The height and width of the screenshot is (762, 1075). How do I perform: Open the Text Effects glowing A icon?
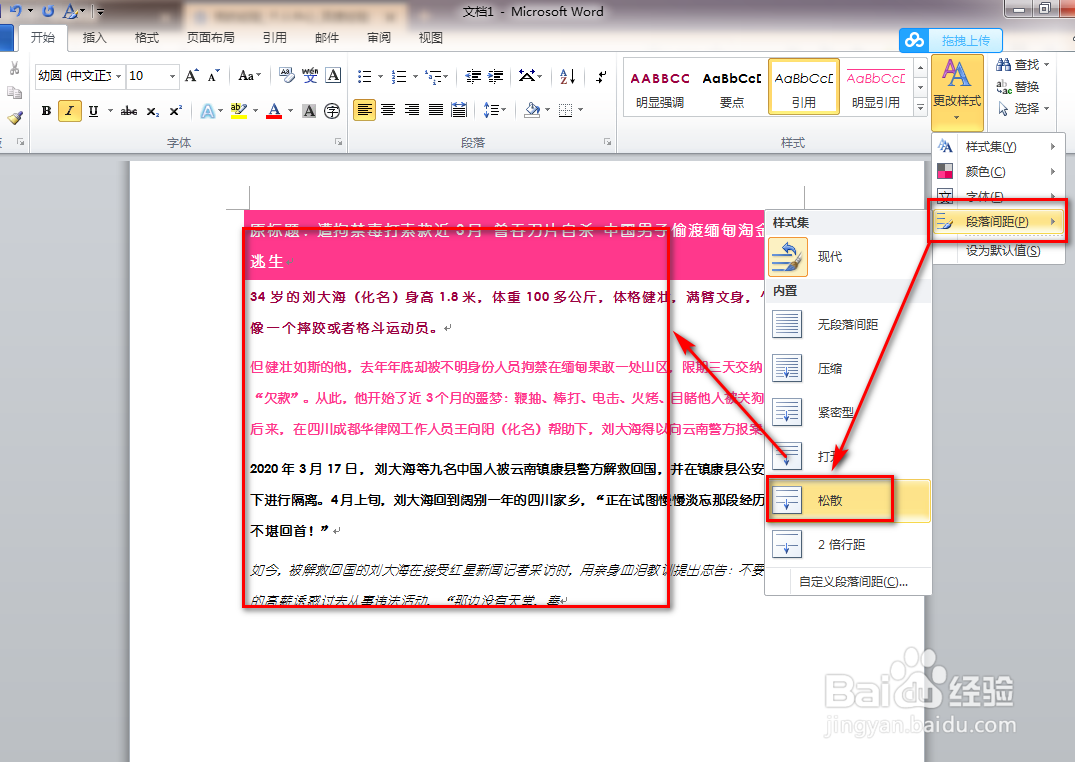207,110
